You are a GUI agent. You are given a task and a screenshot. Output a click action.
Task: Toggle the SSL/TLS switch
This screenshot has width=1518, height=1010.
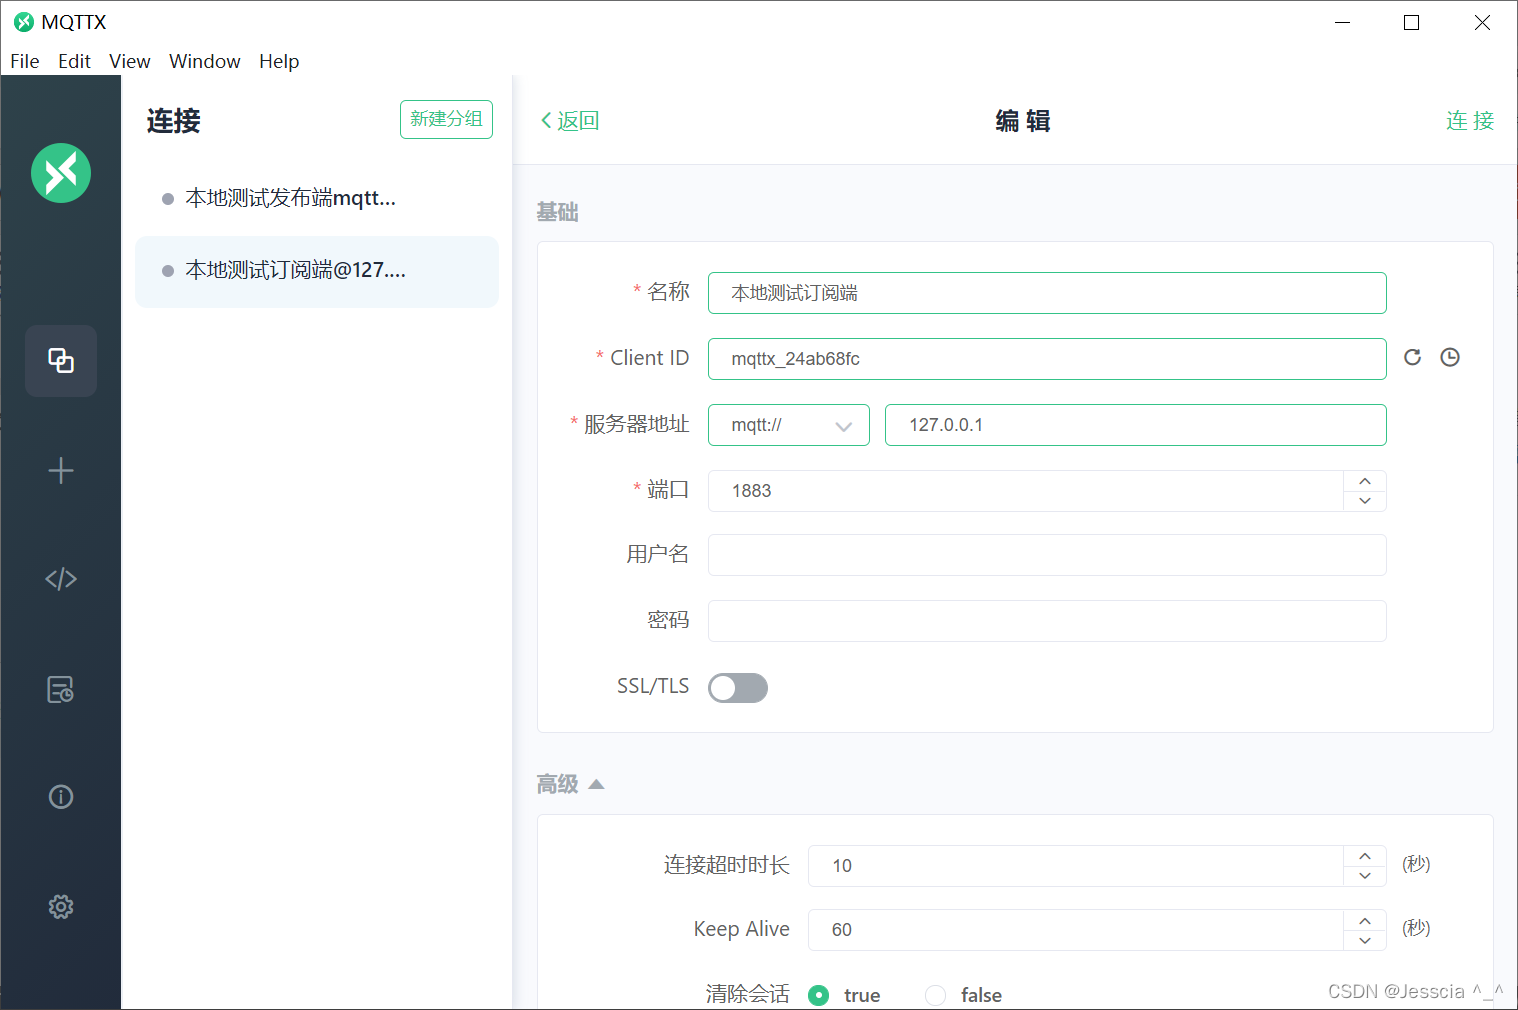pos(738,688)
